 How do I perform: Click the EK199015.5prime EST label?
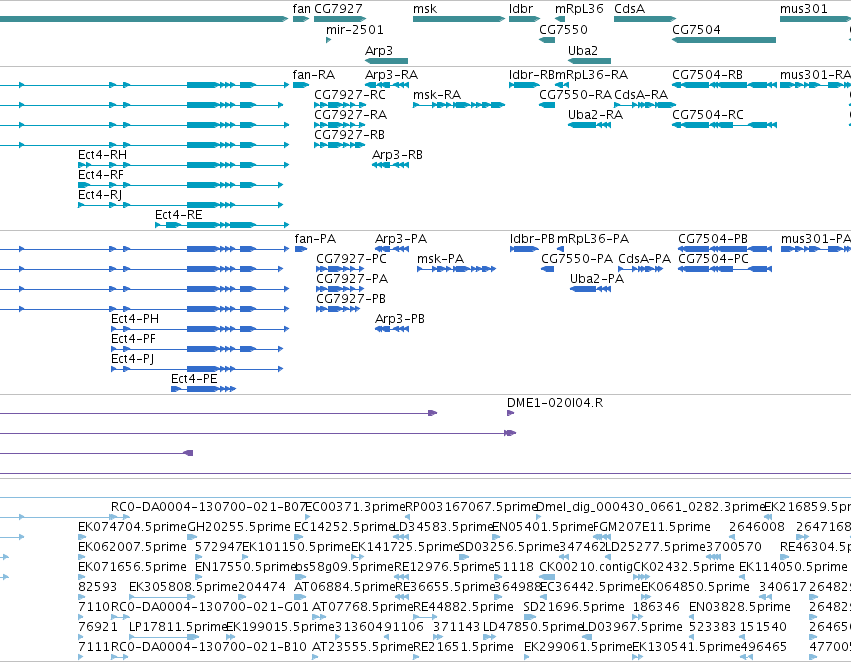(x=280, y=627)
